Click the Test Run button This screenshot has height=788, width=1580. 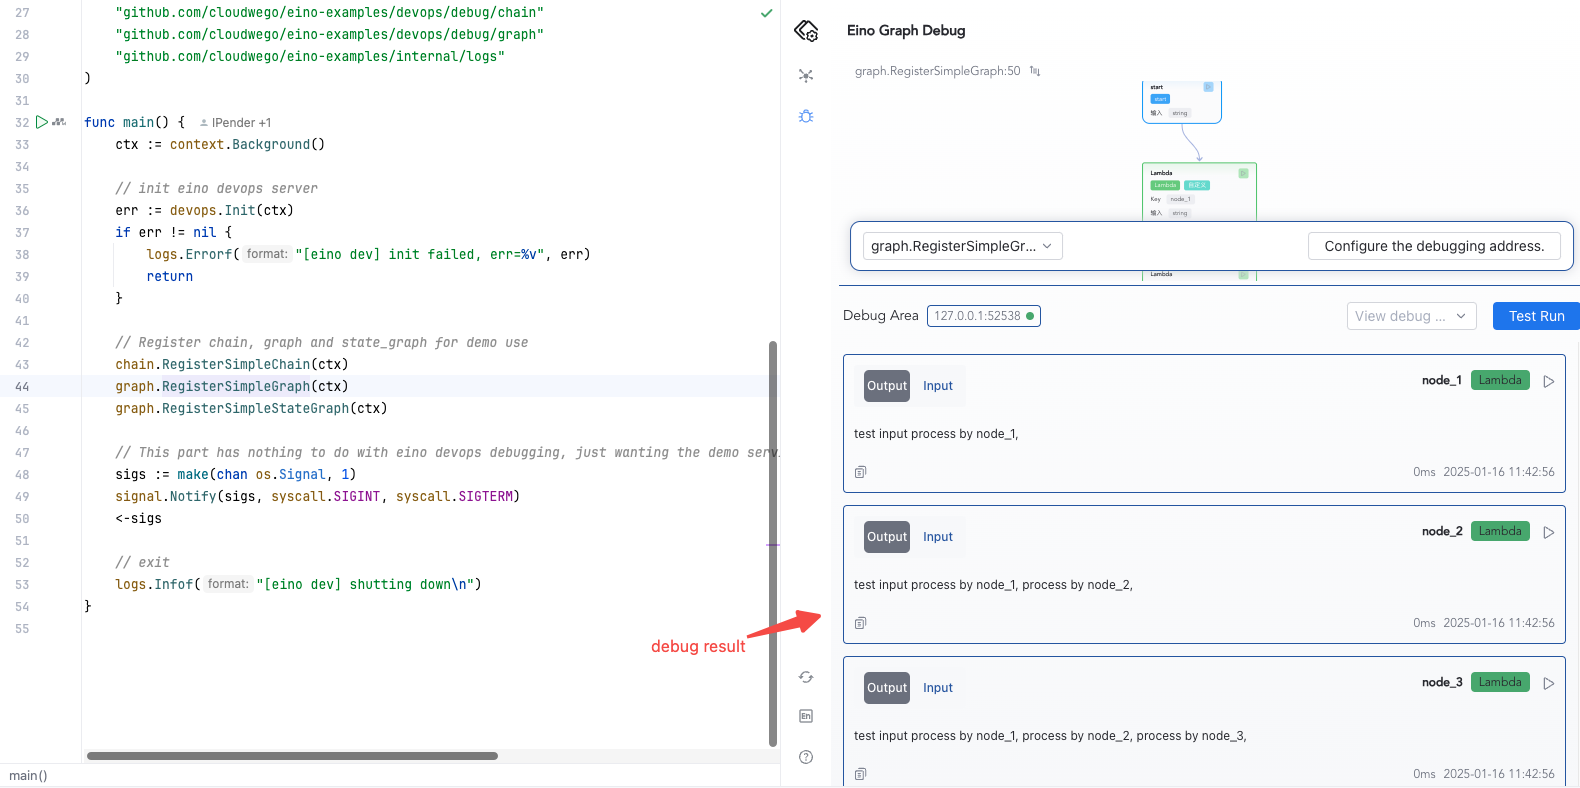1536,316
